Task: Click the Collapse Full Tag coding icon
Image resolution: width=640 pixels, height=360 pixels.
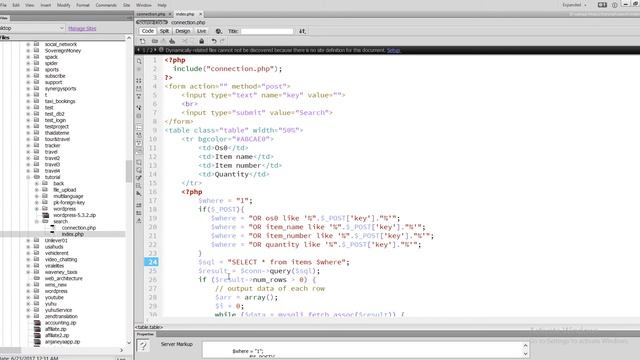Action: (139, 80)
